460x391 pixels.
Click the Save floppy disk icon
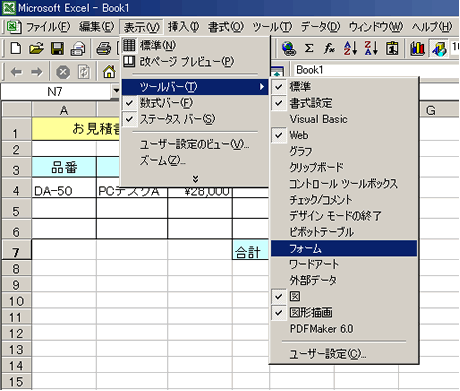coord(57,49)
